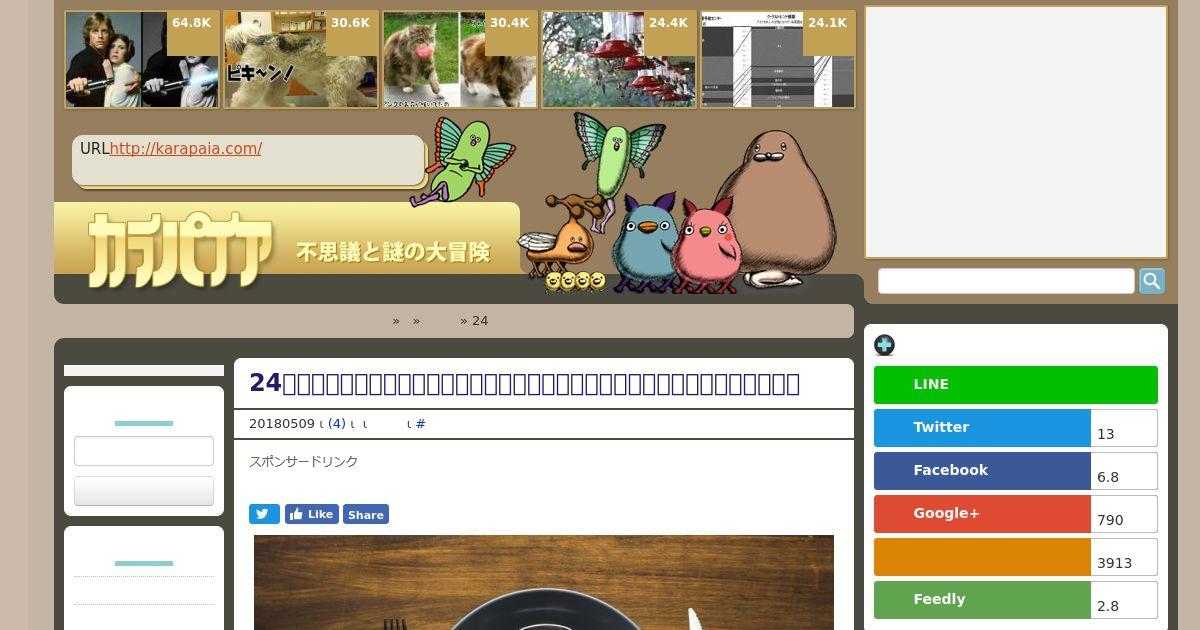Click the # tag link in article meta
Screen dimensions: 1200x630
click(x=421, y=424)
